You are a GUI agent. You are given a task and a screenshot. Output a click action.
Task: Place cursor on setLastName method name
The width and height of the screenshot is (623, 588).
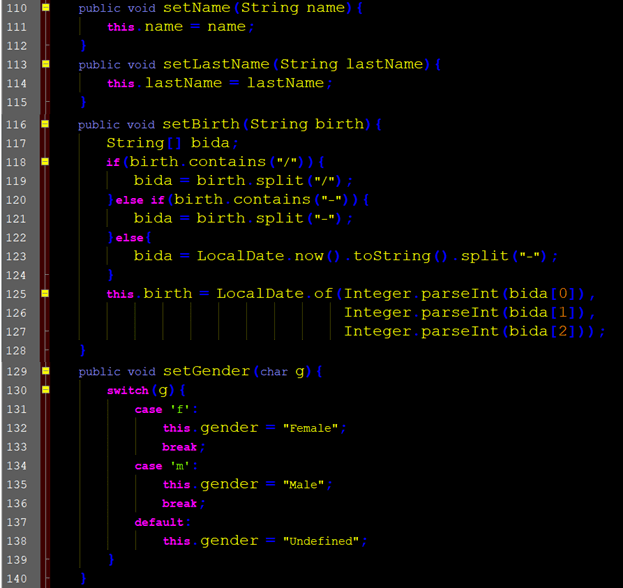click(216, 64)
